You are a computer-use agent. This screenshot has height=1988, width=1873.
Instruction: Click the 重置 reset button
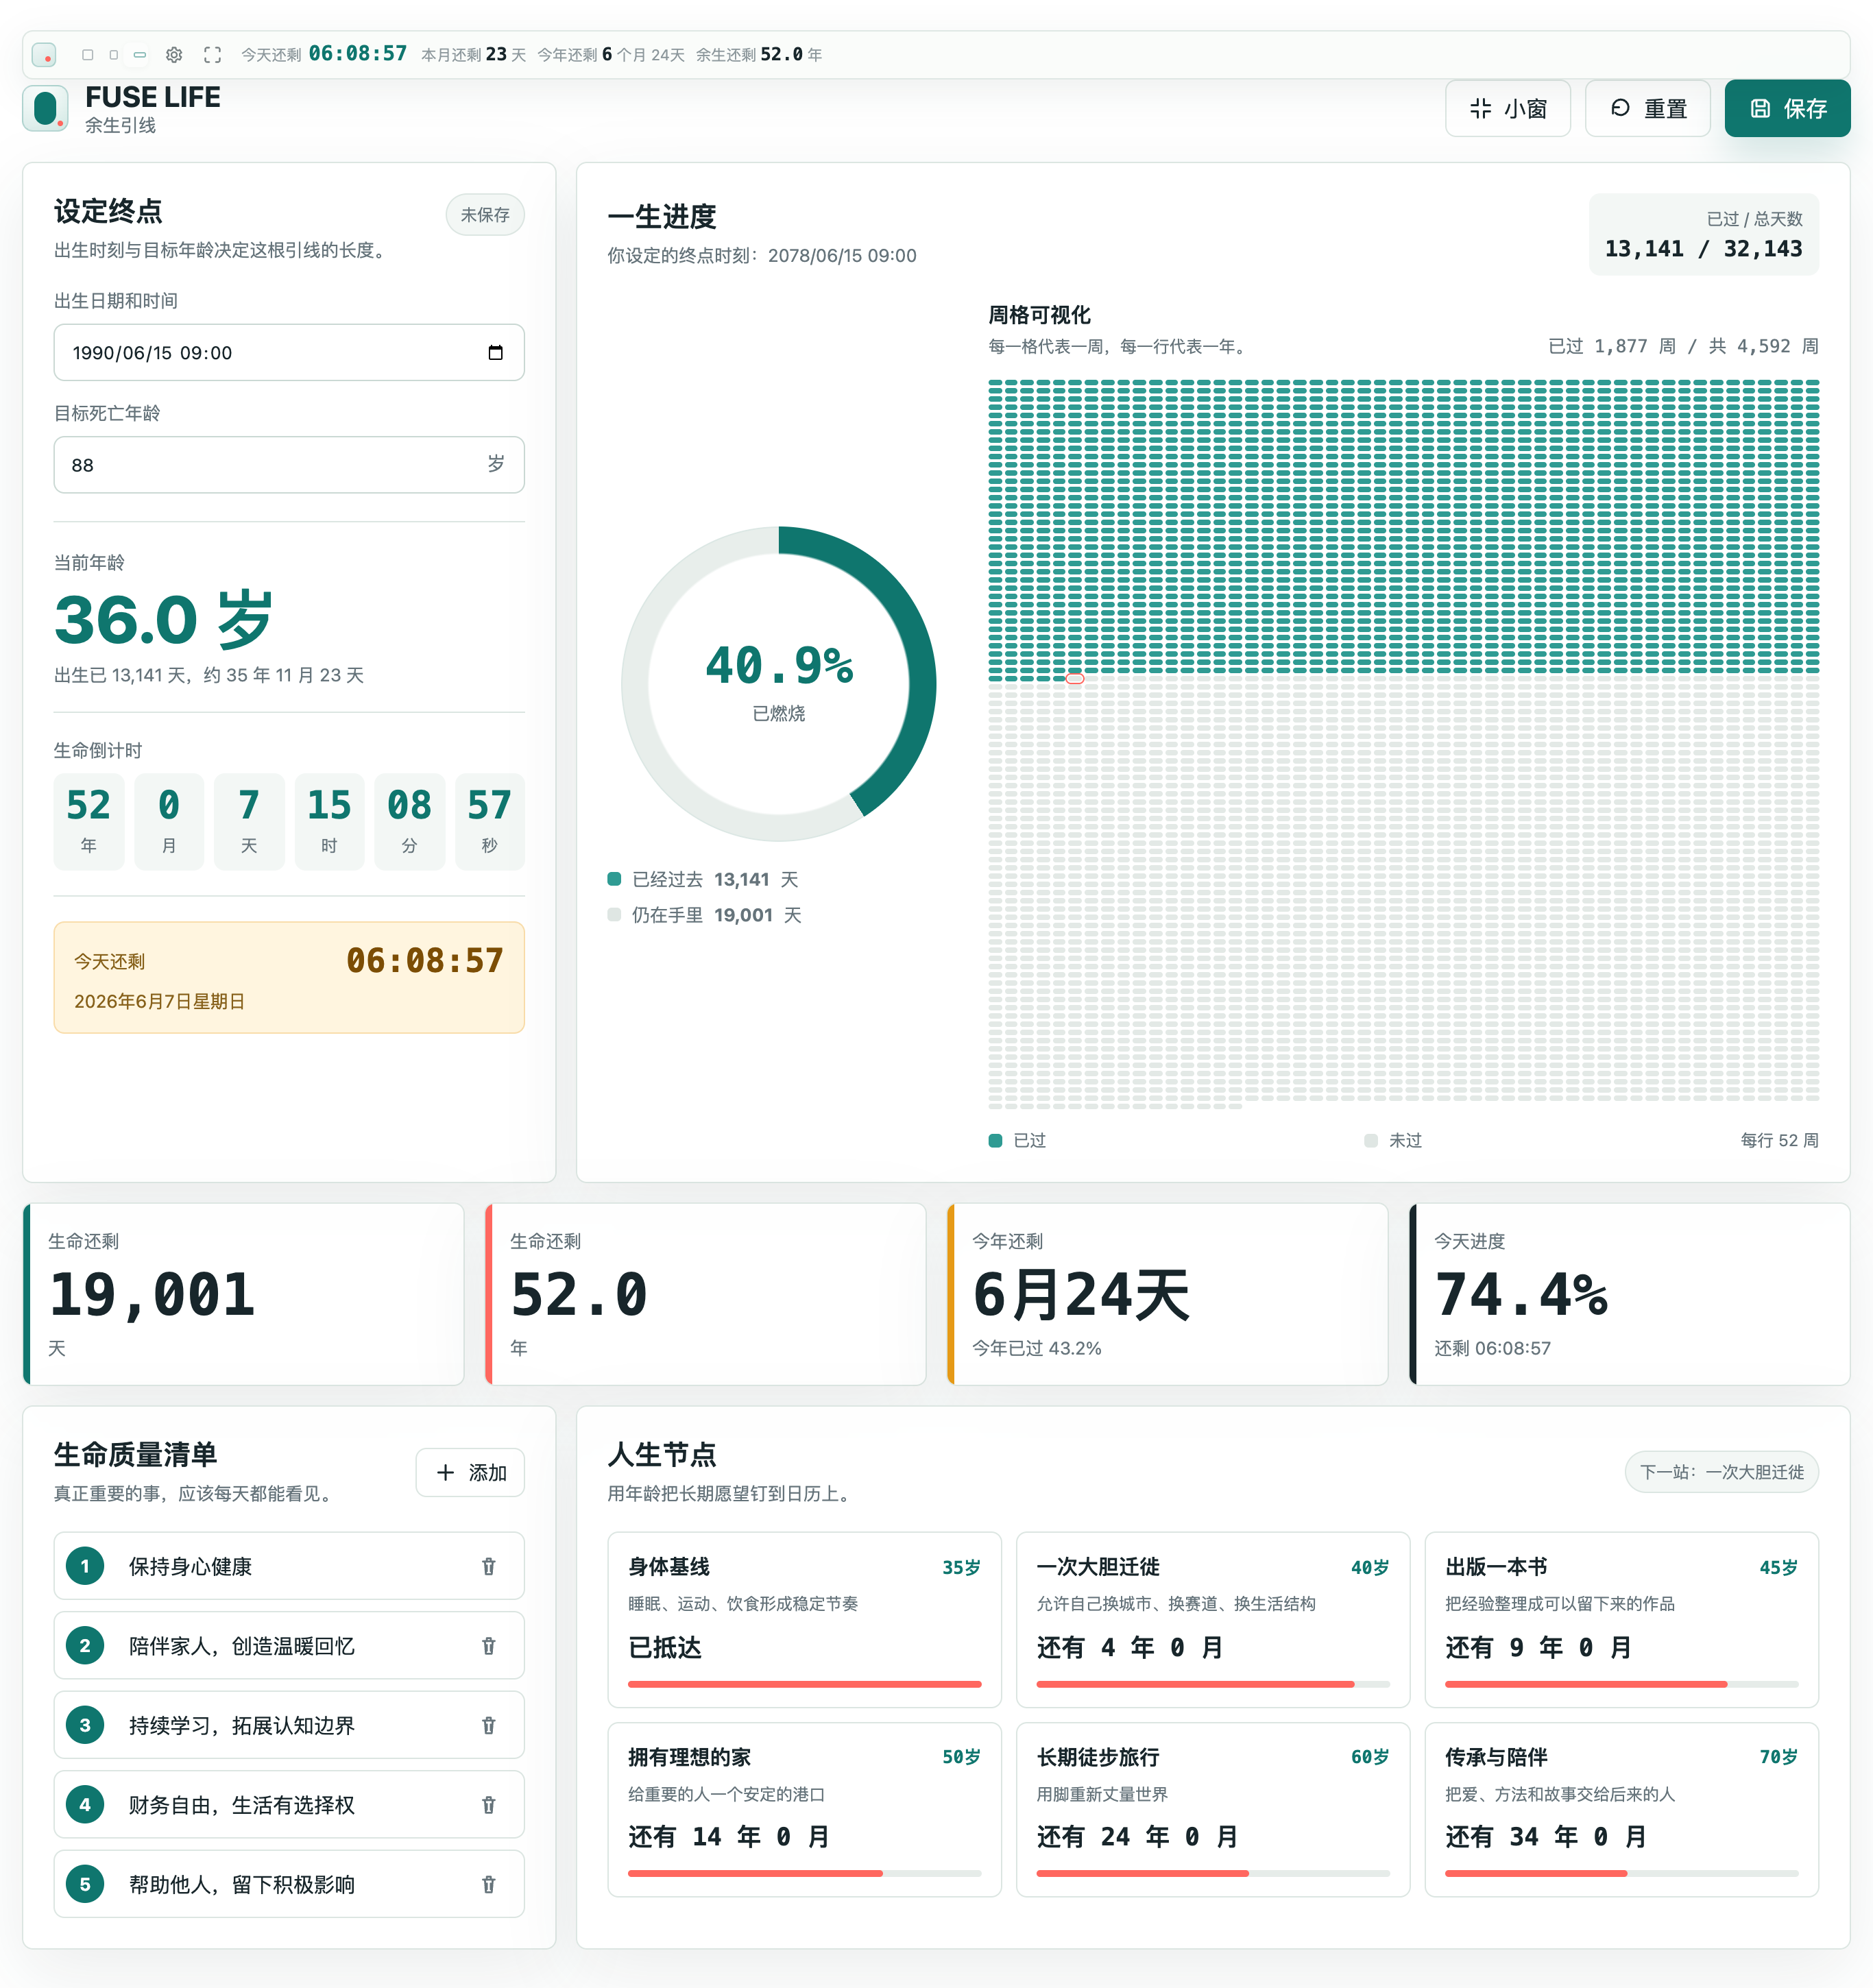[1647, 108]
